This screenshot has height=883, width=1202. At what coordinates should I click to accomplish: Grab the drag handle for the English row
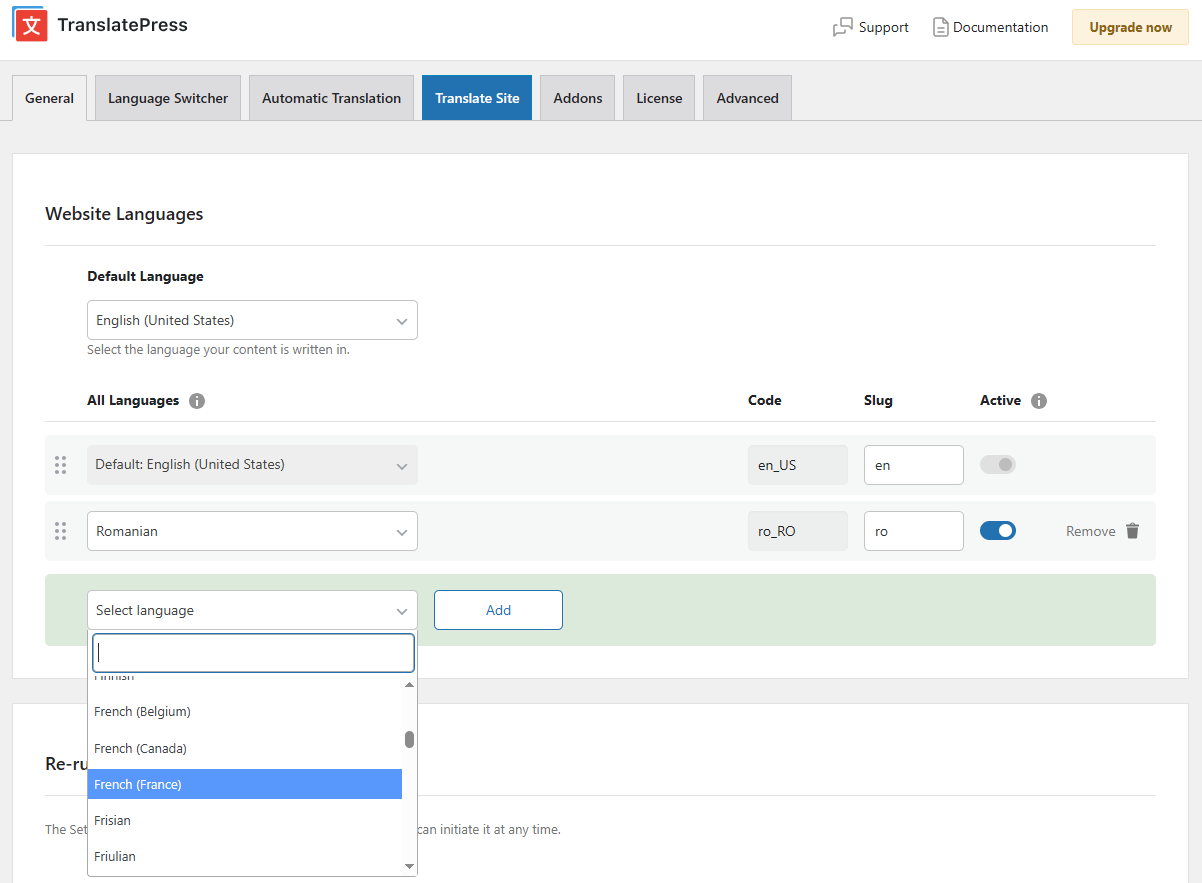point(60,464)
